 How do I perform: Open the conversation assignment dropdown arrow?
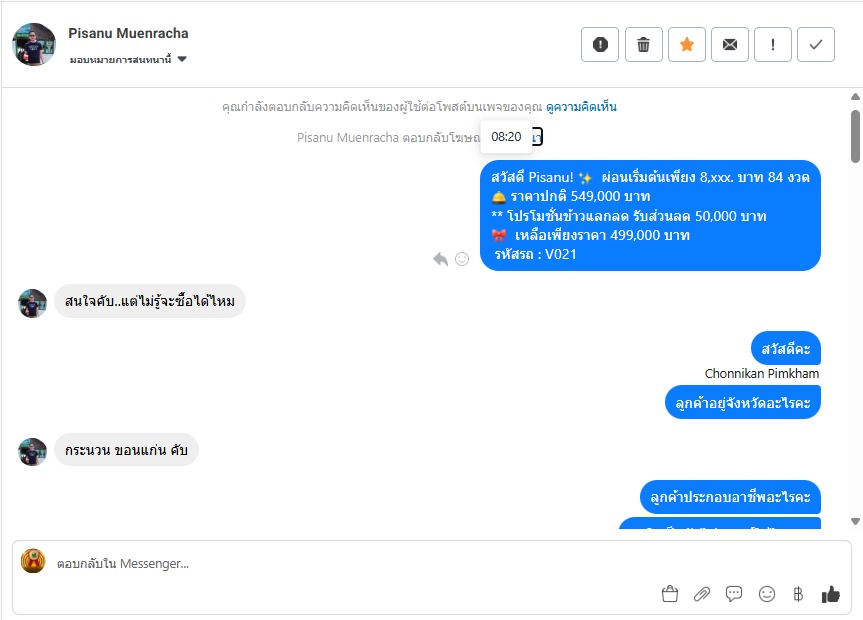point(182,59)
